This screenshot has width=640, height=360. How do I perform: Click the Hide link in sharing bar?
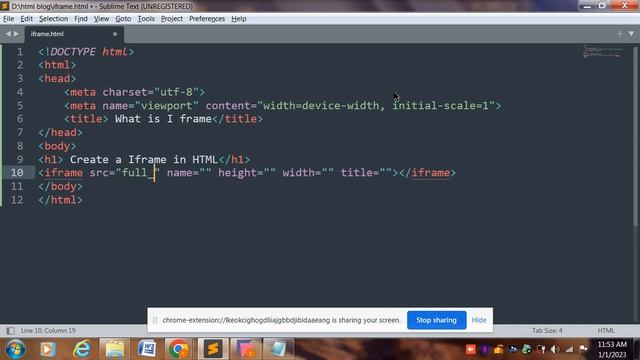[x=479, y=320]
